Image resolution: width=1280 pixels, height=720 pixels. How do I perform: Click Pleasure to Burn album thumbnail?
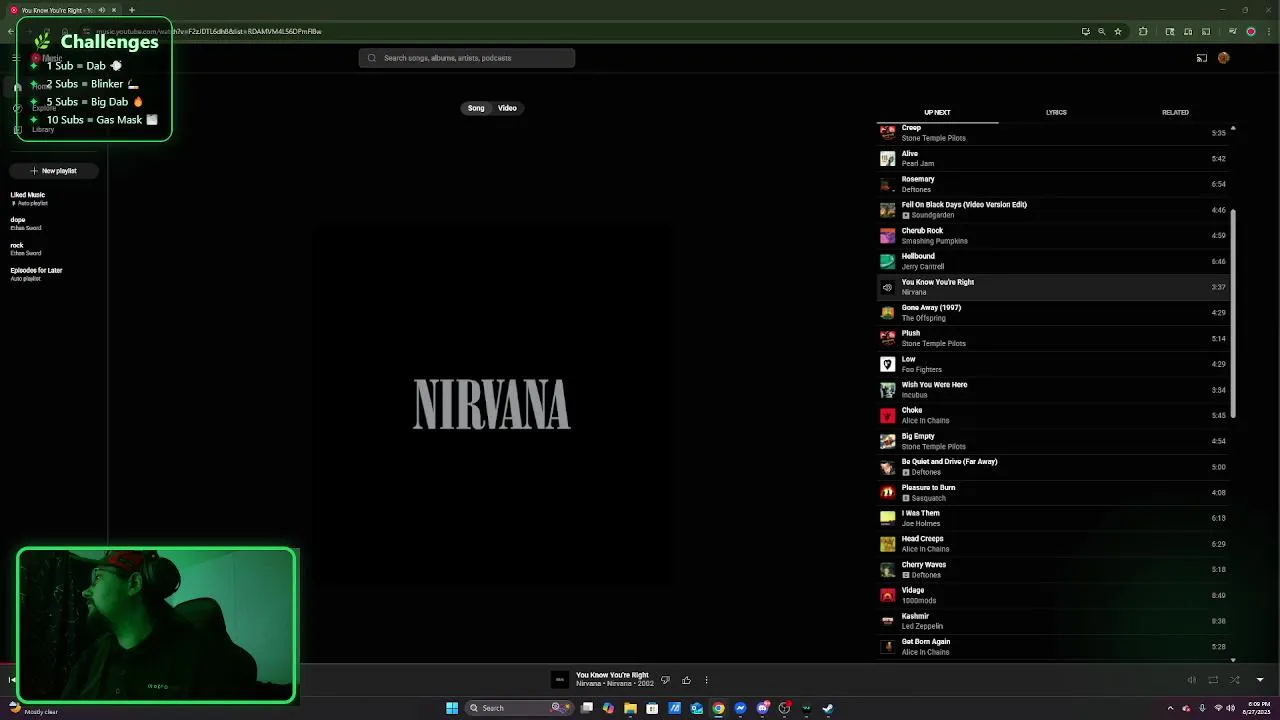tap(887, 492)
